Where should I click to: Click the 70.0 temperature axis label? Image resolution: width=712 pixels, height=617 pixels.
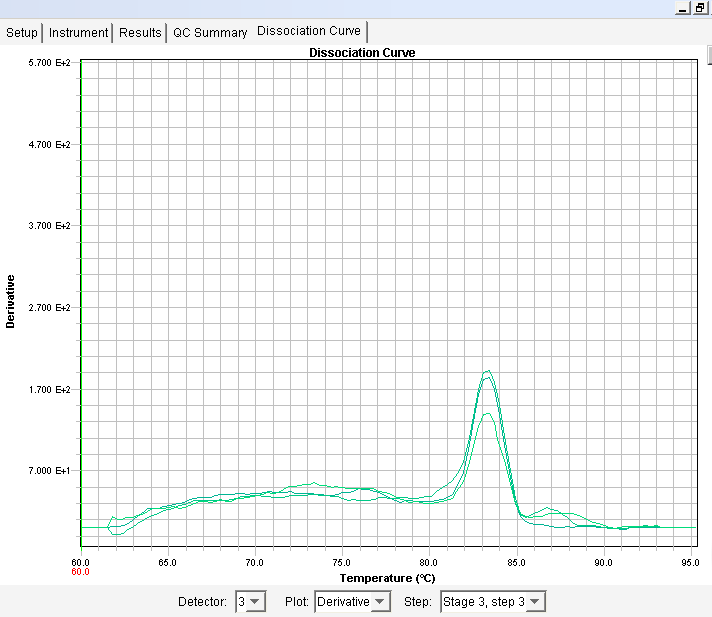(x=254, y=563)
